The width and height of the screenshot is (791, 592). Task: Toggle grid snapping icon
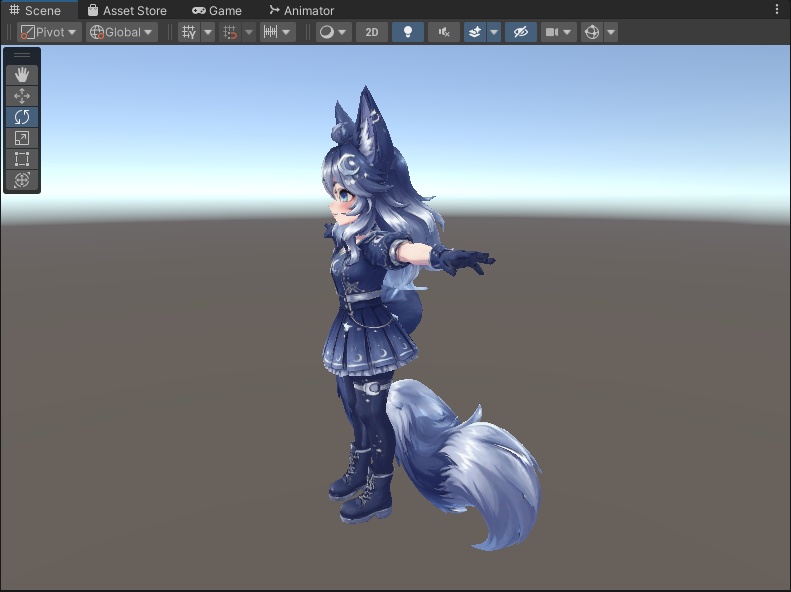point(230,32)
